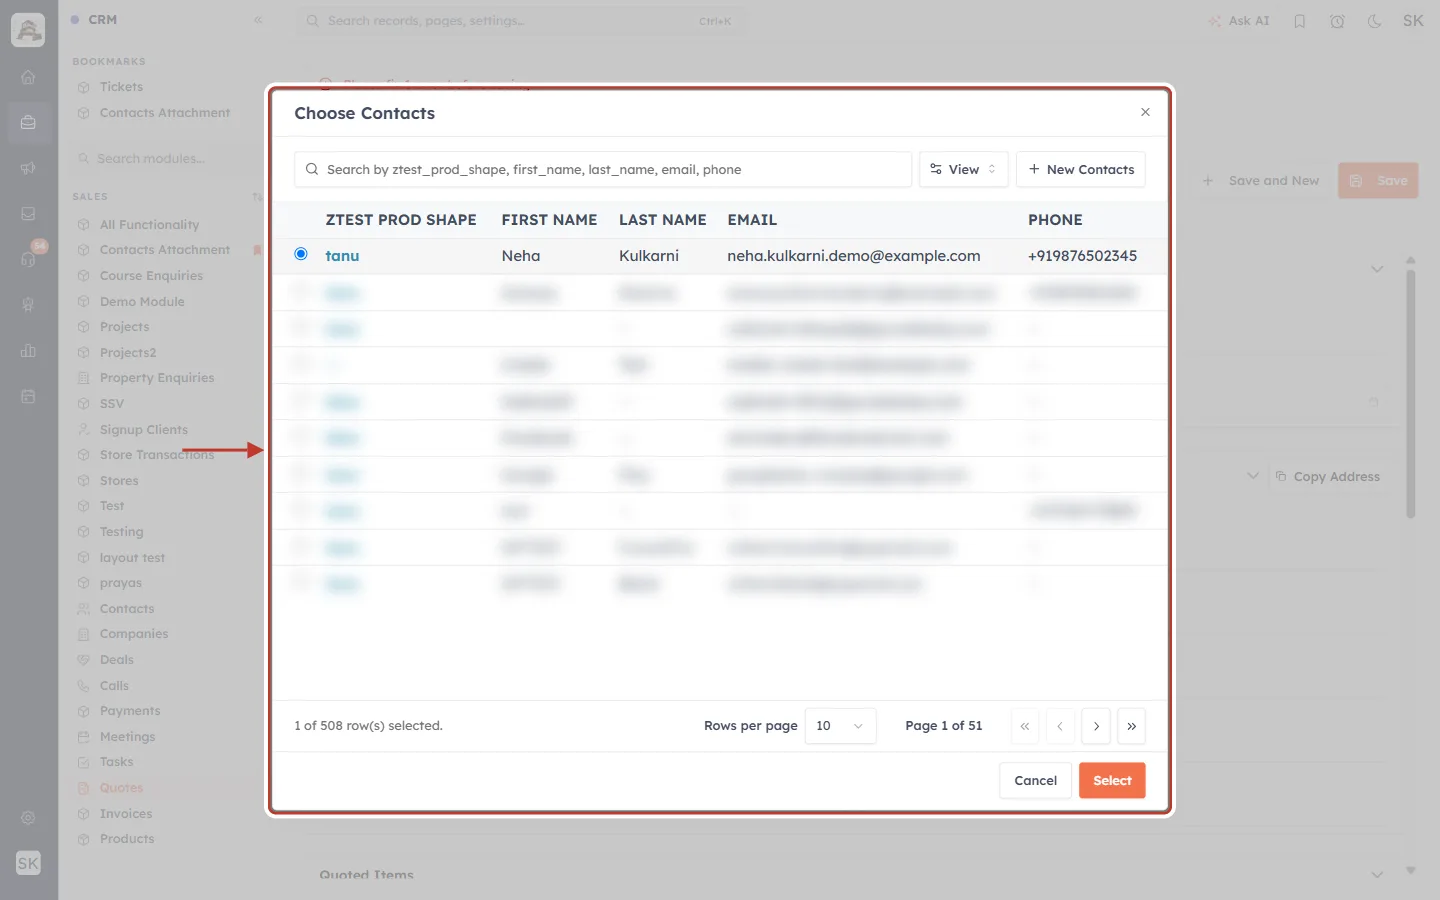The image size is (1440, 900).
Task: Expand the Copy Address section chevron
Action: (x=1253, y=476)
